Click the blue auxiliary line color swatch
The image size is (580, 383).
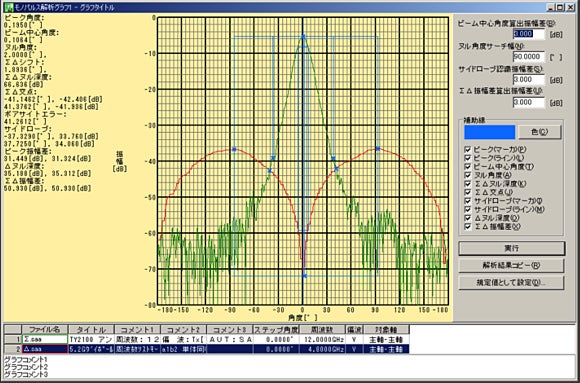490,132
